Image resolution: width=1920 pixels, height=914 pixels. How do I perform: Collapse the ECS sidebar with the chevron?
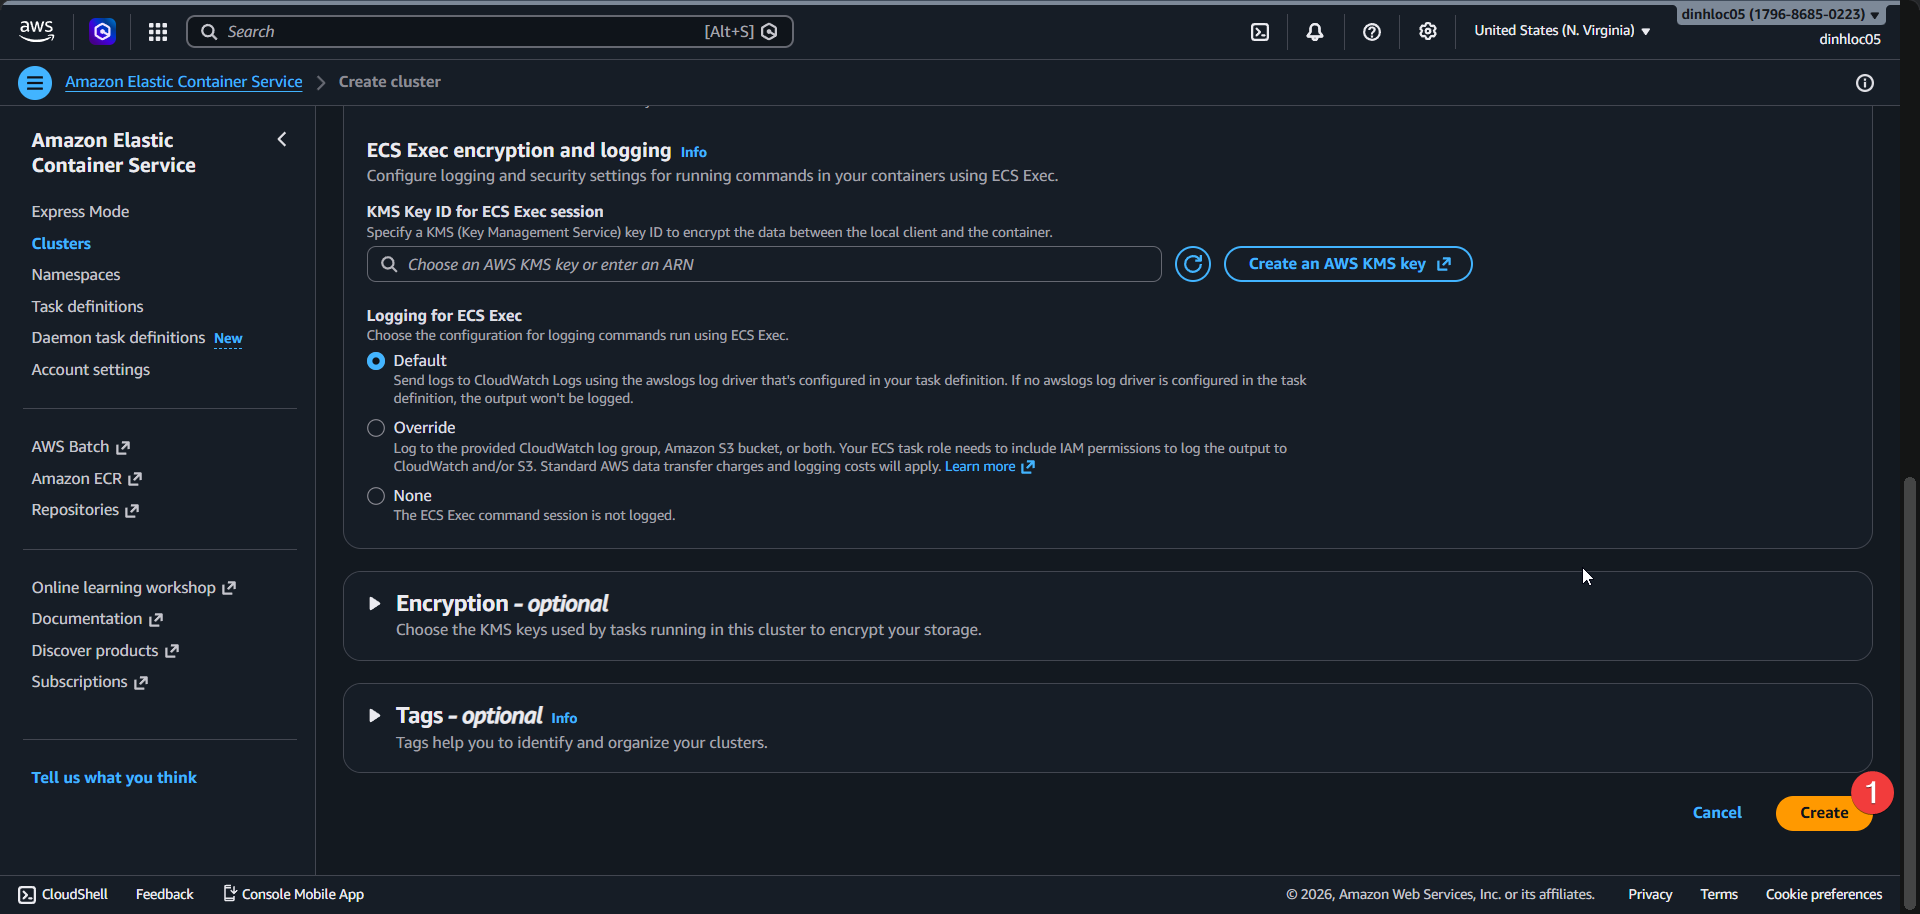click(281, 139)
